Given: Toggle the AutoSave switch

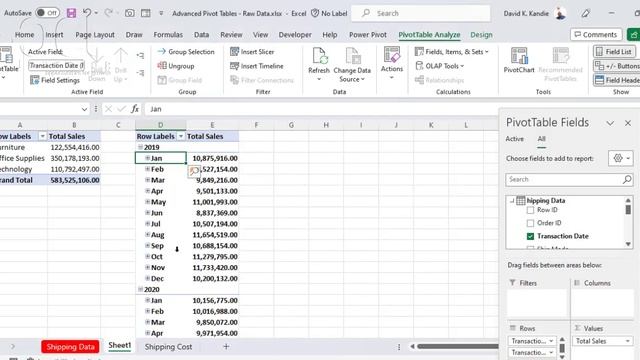Looking at the screenshot, I should click(x=47, y=13).
